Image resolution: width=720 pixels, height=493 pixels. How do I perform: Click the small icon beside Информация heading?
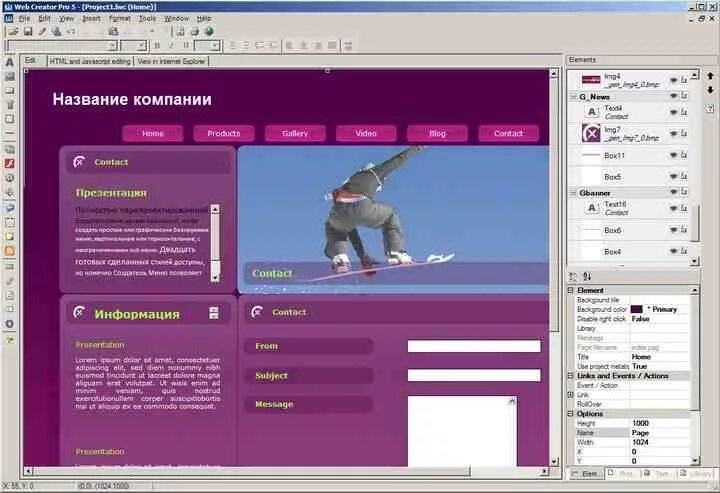[x=214, y=313]
